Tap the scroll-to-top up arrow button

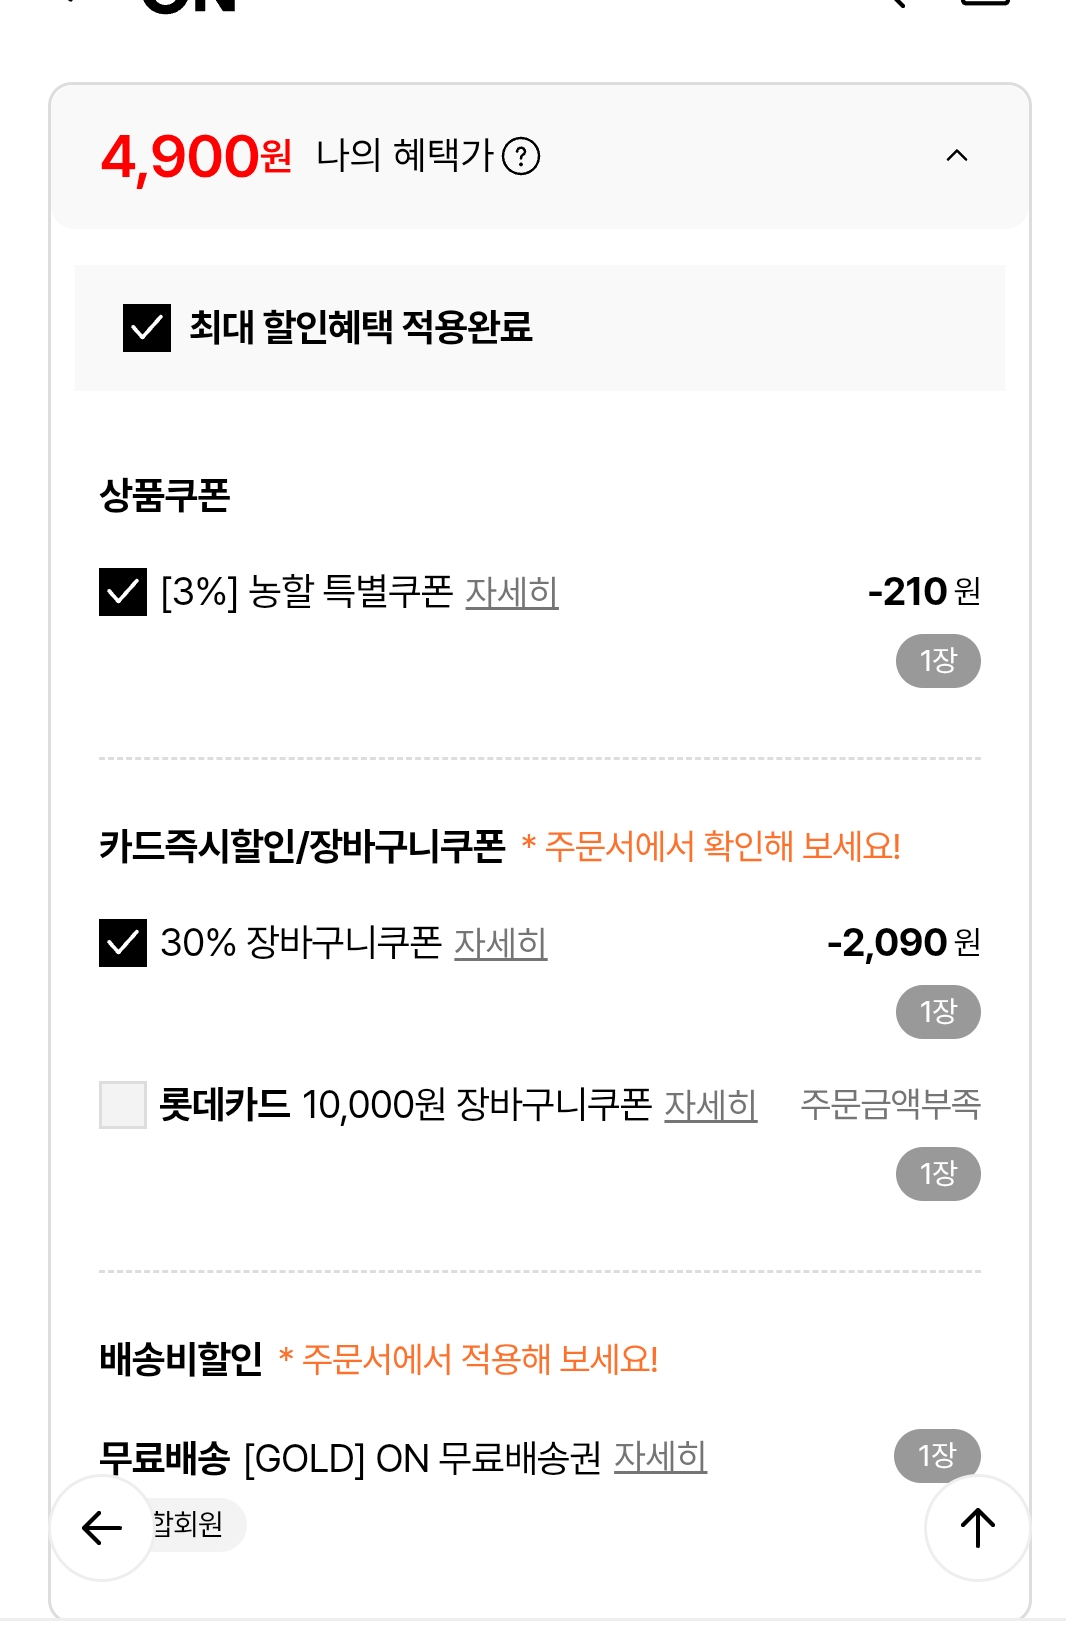(x=977, y=1527)
